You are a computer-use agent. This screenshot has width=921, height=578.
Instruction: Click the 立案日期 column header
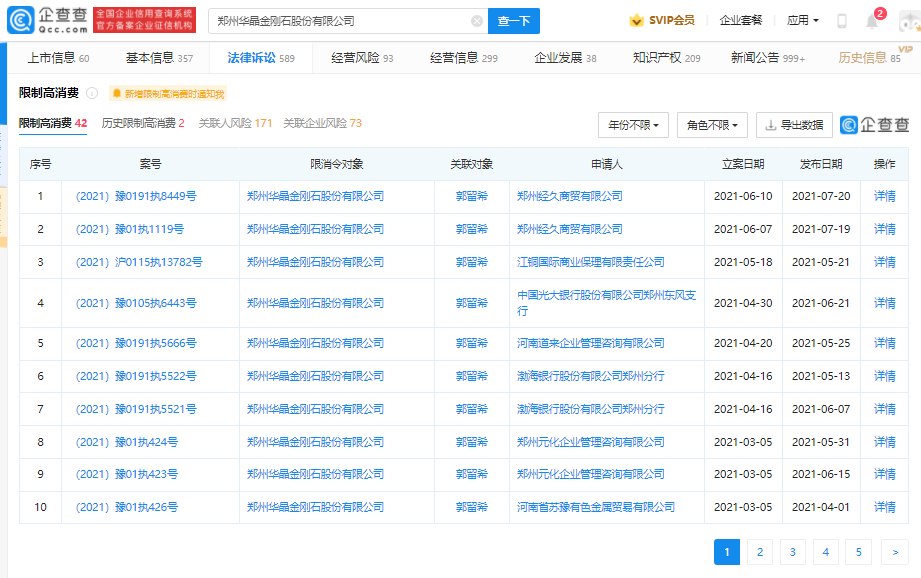743,164
